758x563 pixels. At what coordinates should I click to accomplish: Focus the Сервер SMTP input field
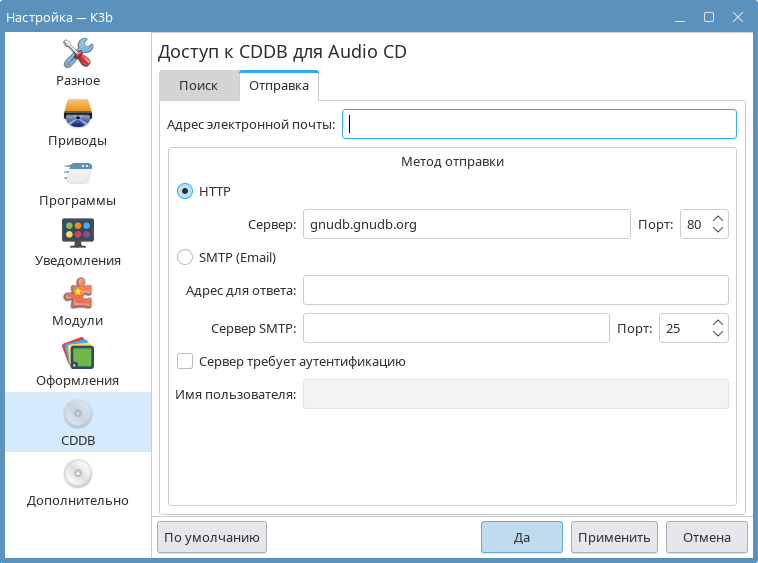(x=456, y=328)
